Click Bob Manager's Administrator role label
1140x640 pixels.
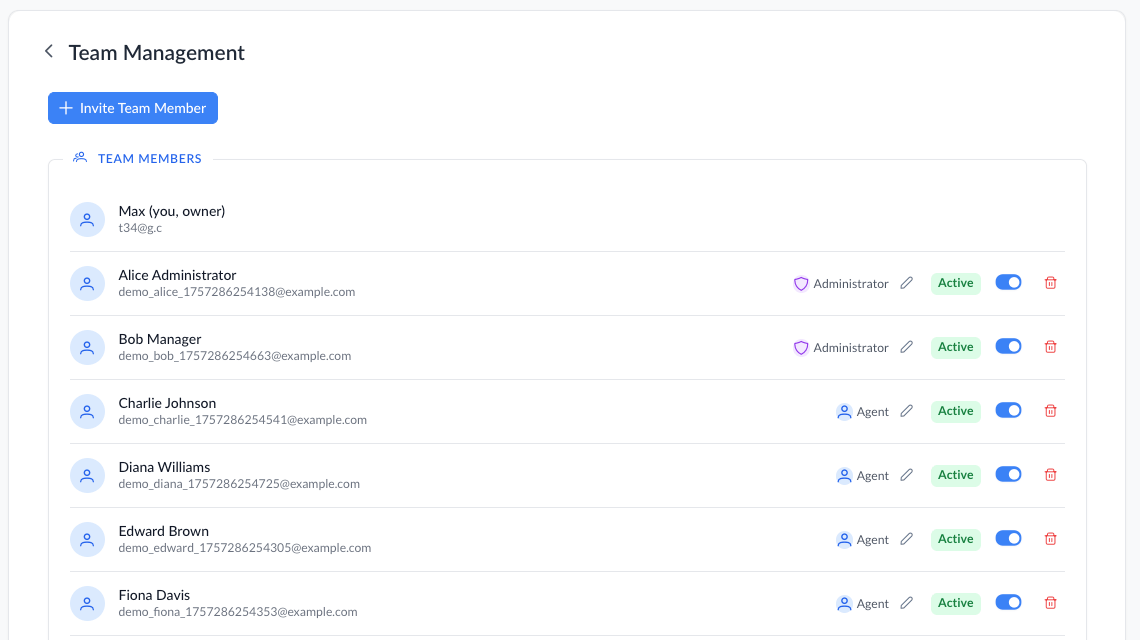pyautogui.click(x=850, y=348)
